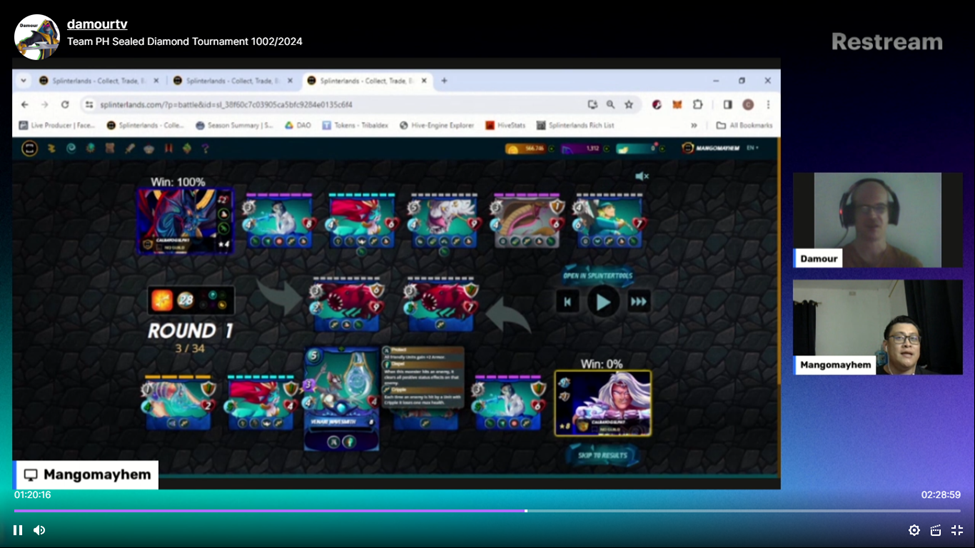The image size is (975, 548).
Task: Click the damourtv channel avatar
Action: pyautogui.click(x=37, y=37)
